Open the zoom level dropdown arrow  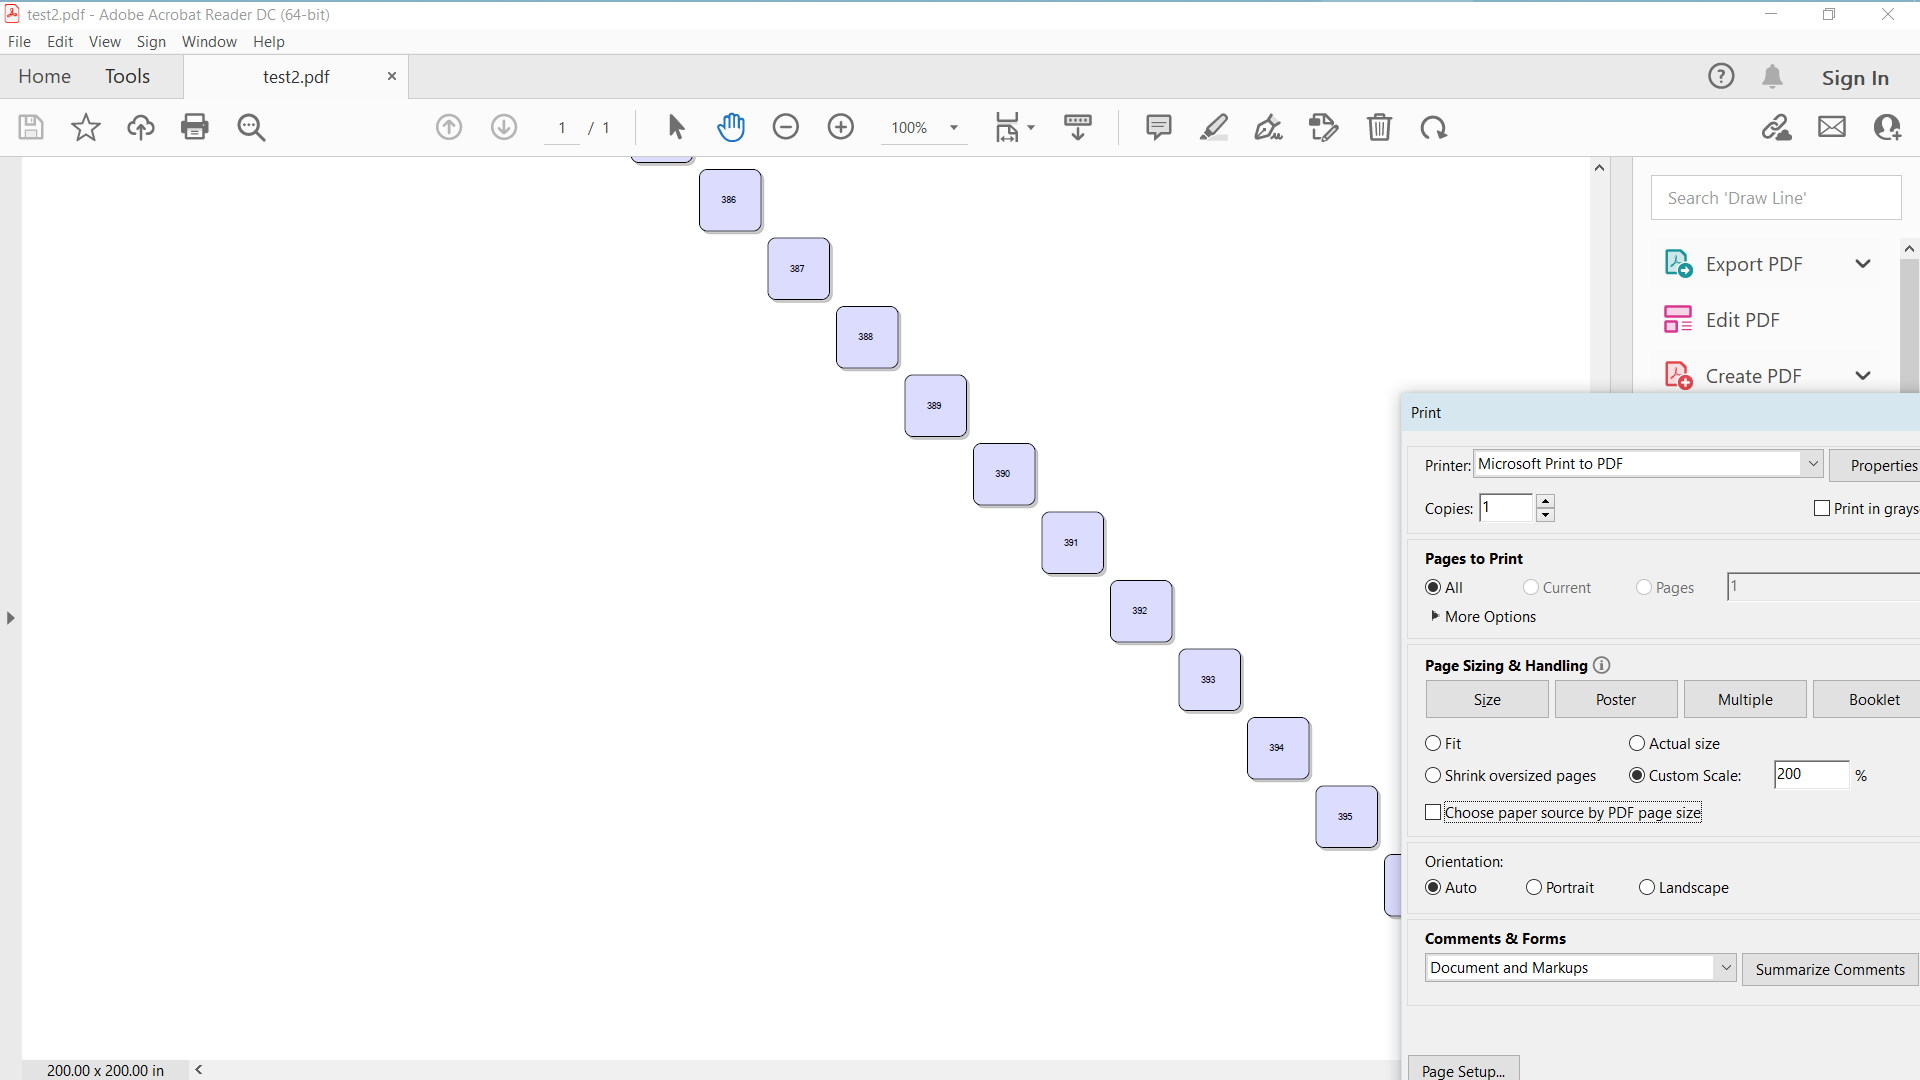(954, 128)
